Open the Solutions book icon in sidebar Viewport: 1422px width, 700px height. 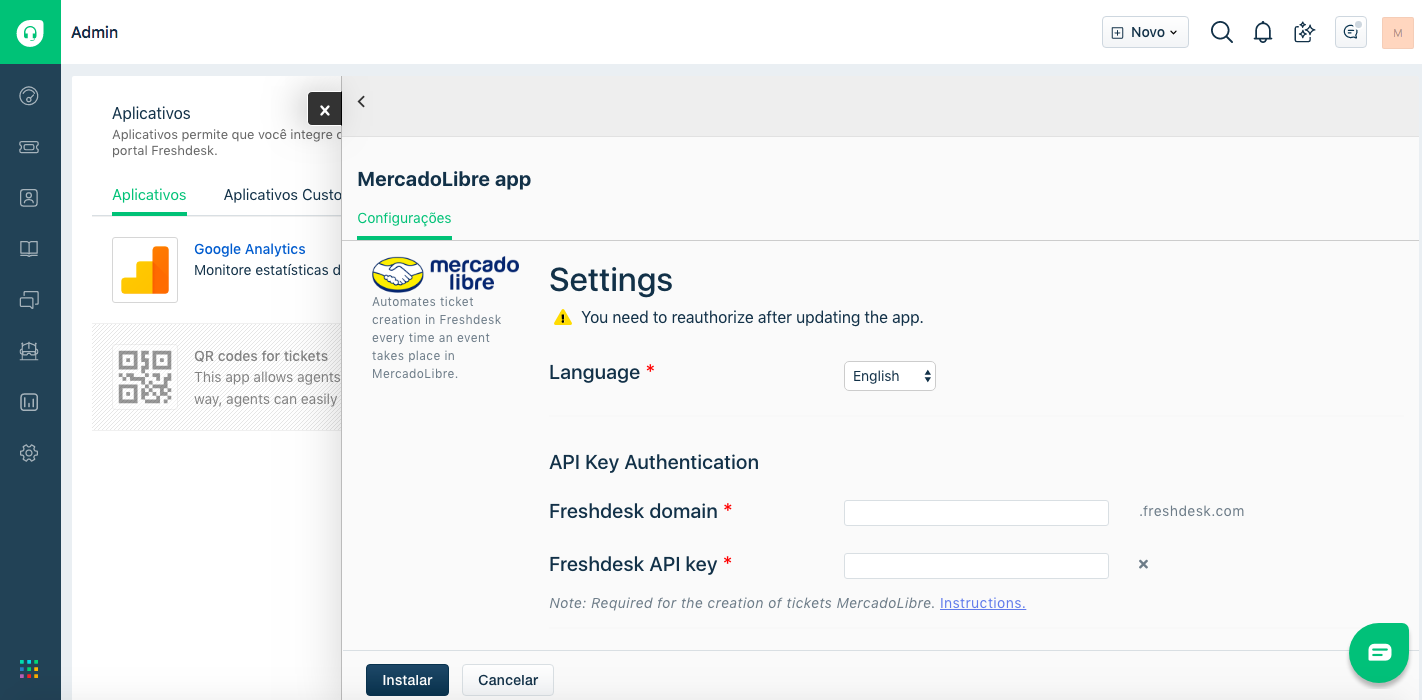pos(29,249)
